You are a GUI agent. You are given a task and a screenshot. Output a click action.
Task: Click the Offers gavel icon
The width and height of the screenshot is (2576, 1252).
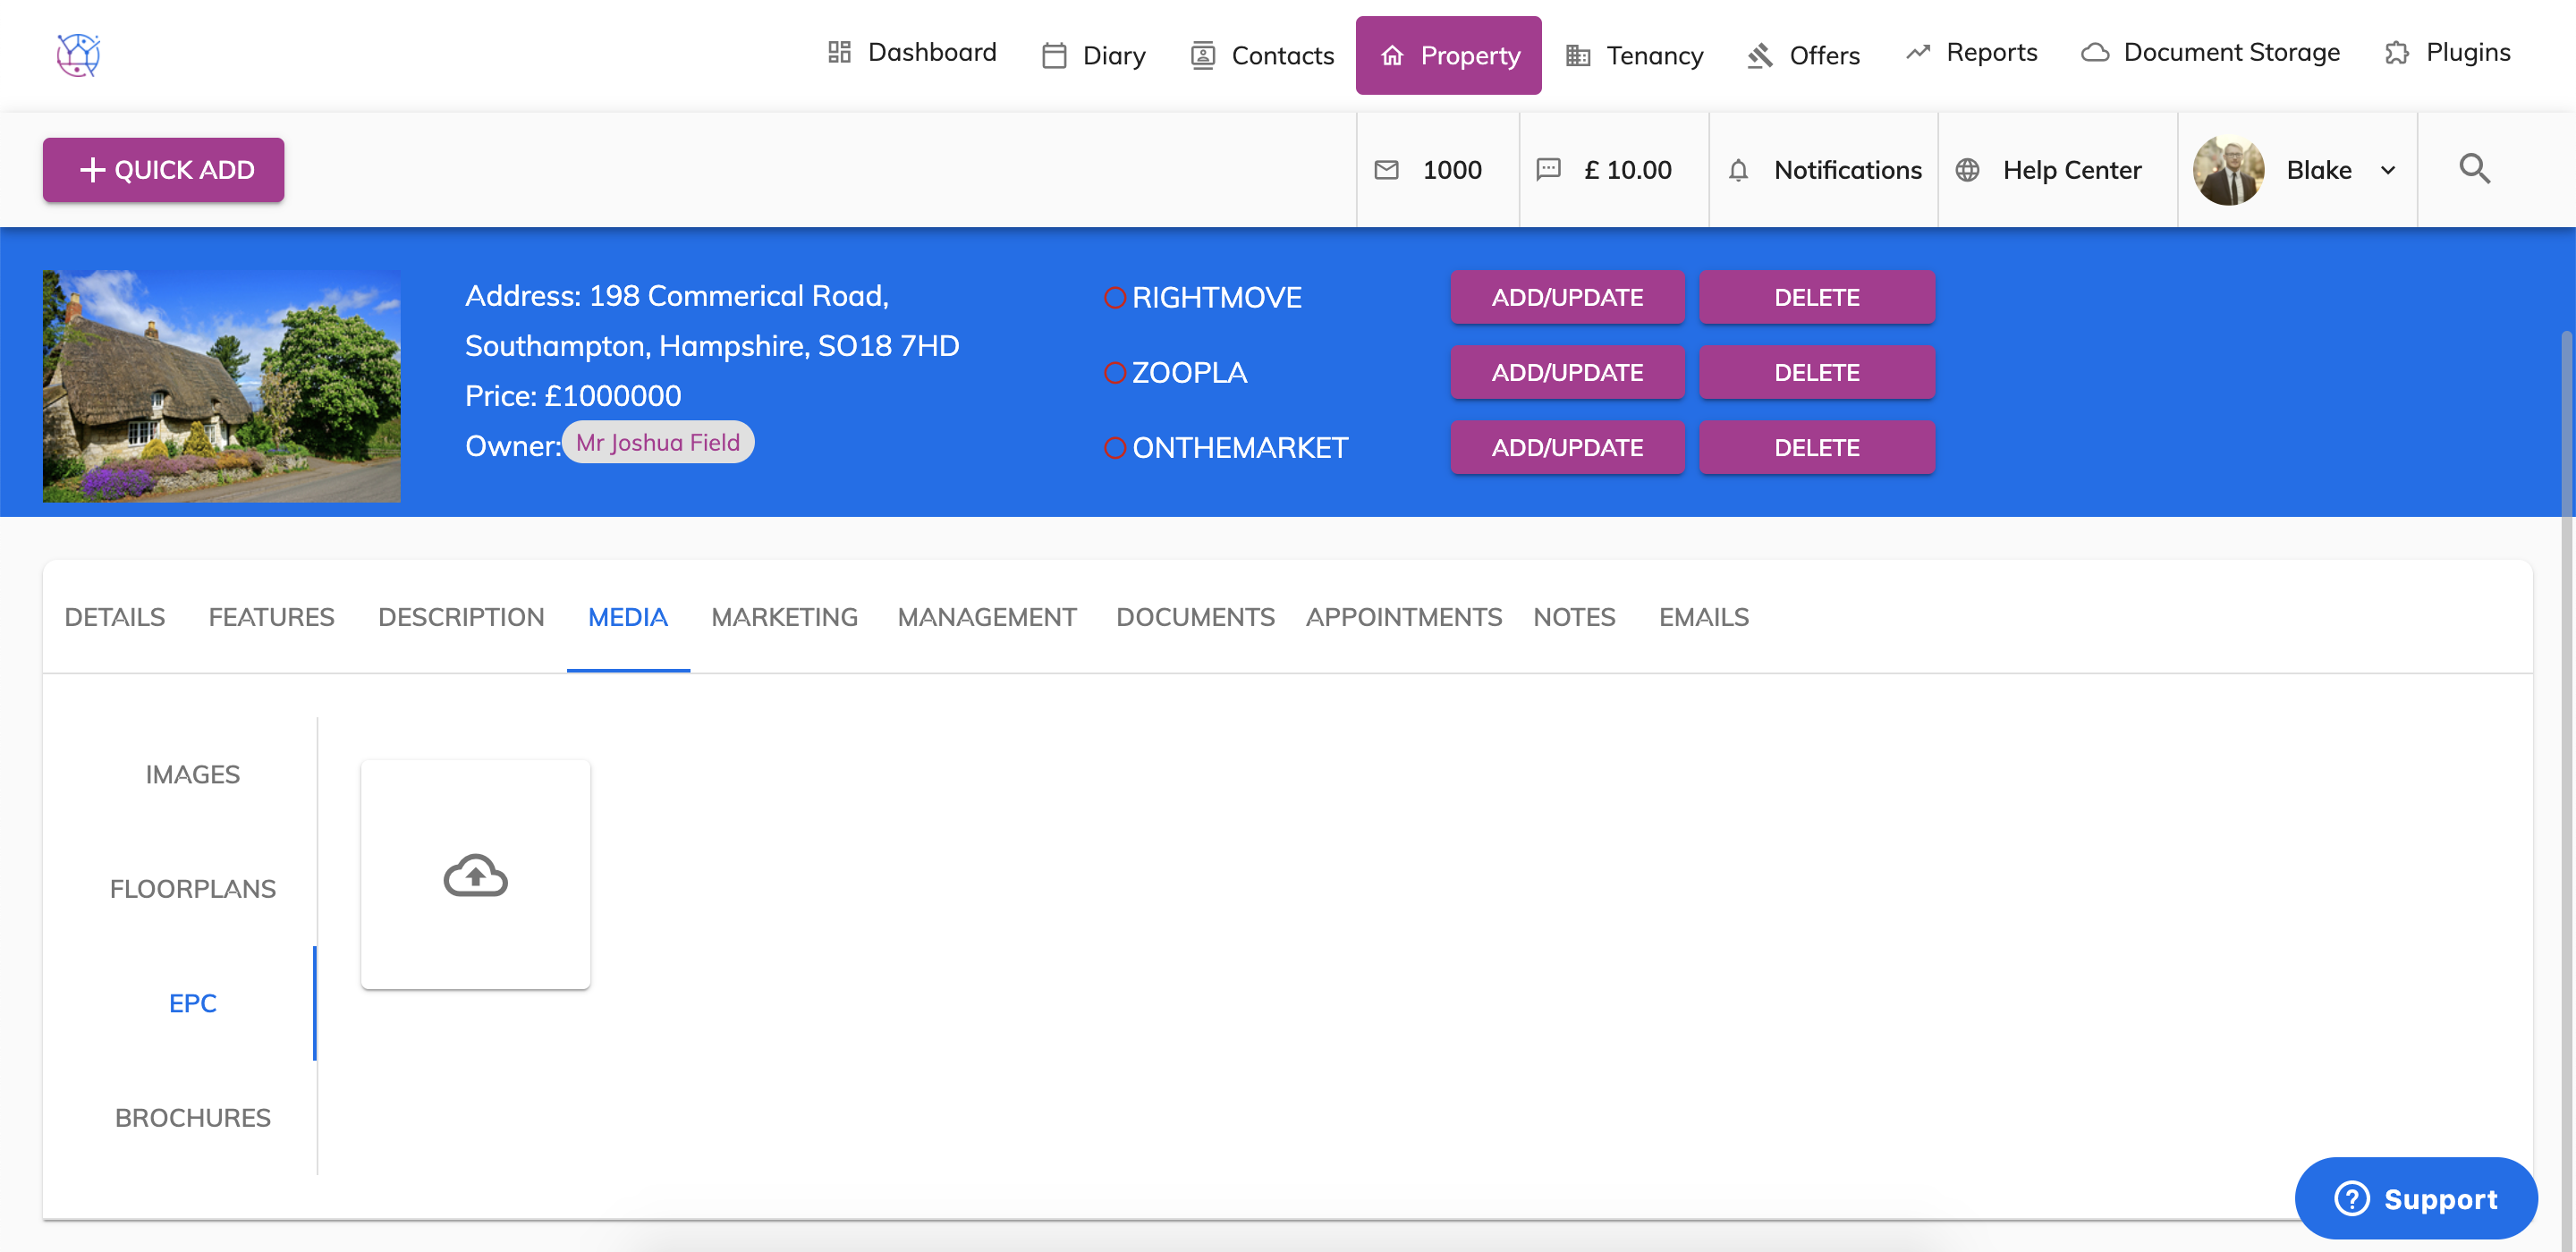1760,55
